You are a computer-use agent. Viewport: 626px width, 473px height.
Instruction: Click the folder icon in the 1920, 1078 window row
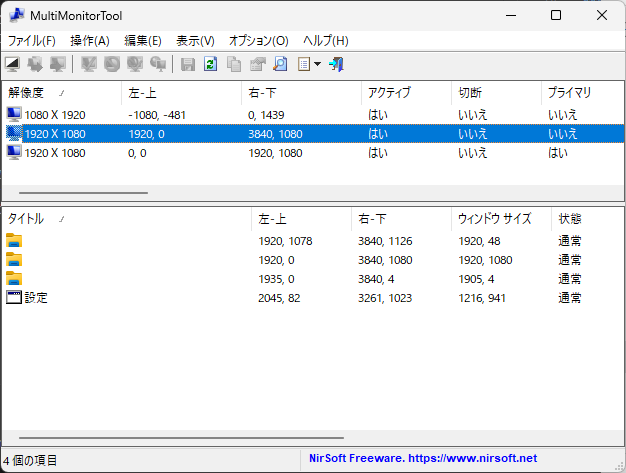click(x=14, y=241)
